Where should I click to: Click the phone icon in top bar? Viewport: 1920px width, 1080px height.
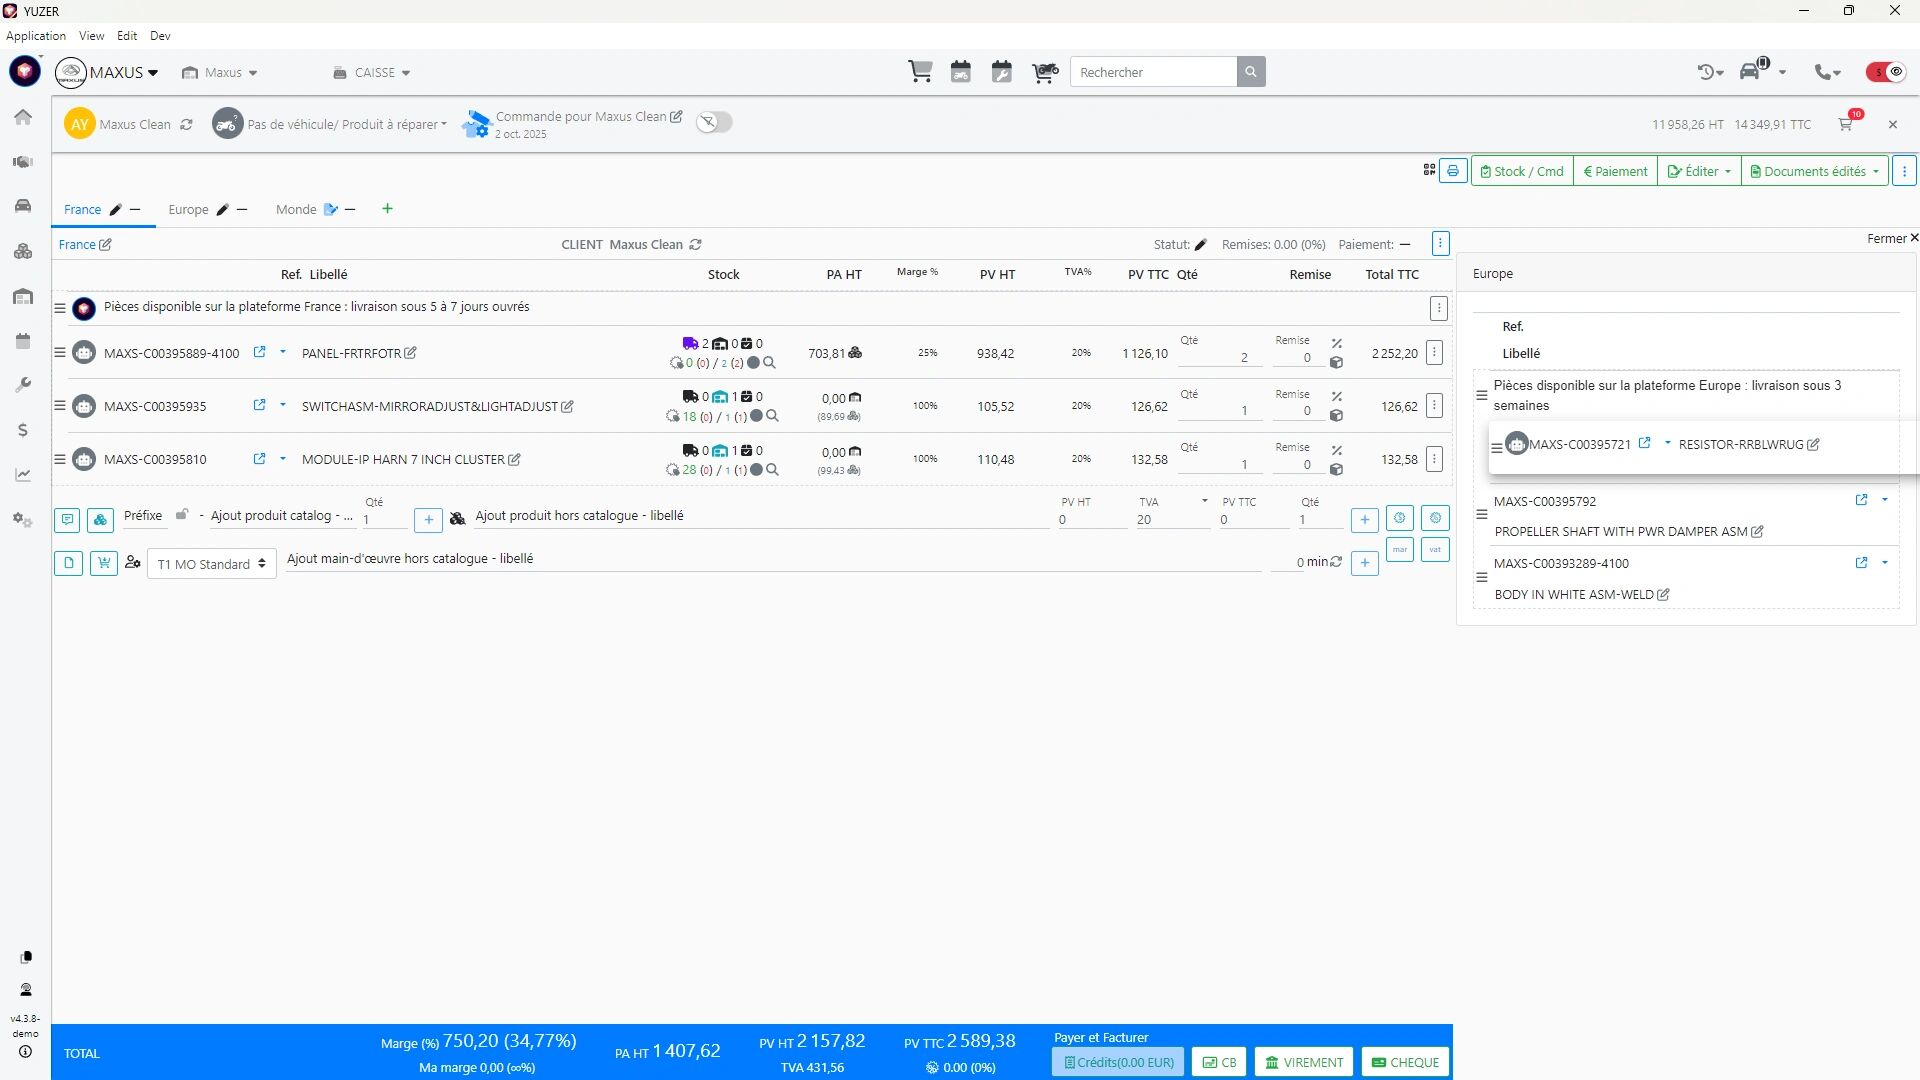tap(1823, 72)
